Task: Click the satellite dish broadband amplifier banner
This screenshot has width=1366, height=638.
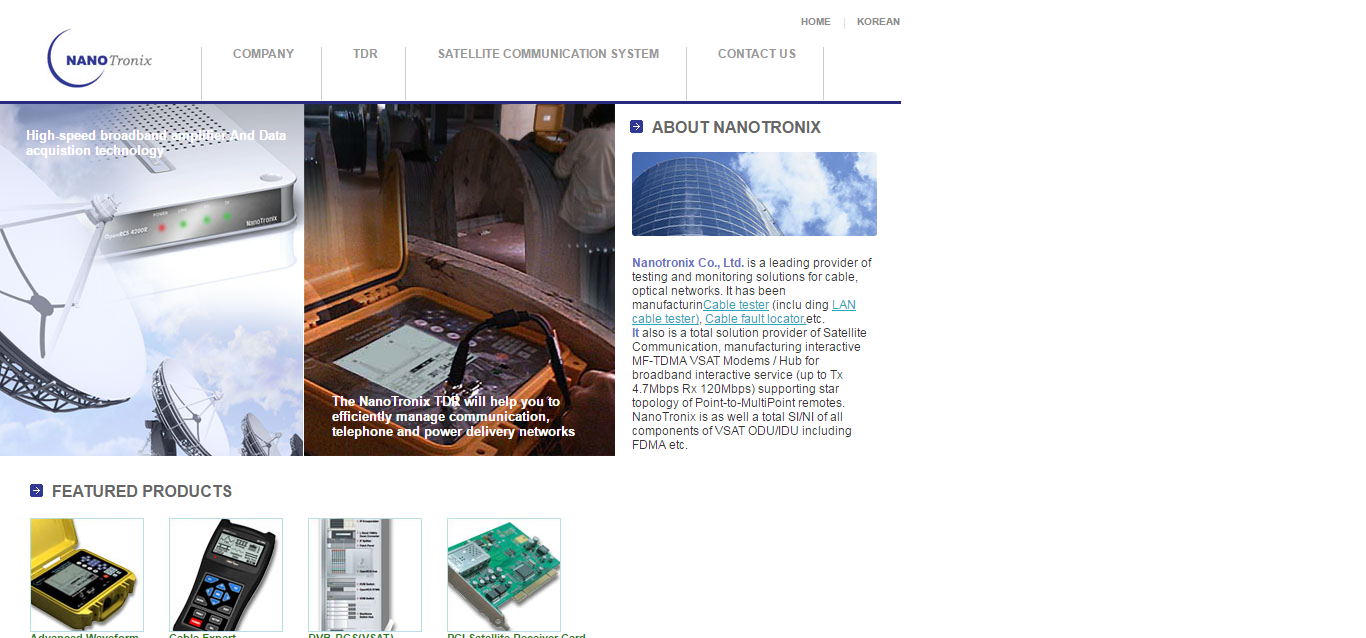Action: (151, 280)
